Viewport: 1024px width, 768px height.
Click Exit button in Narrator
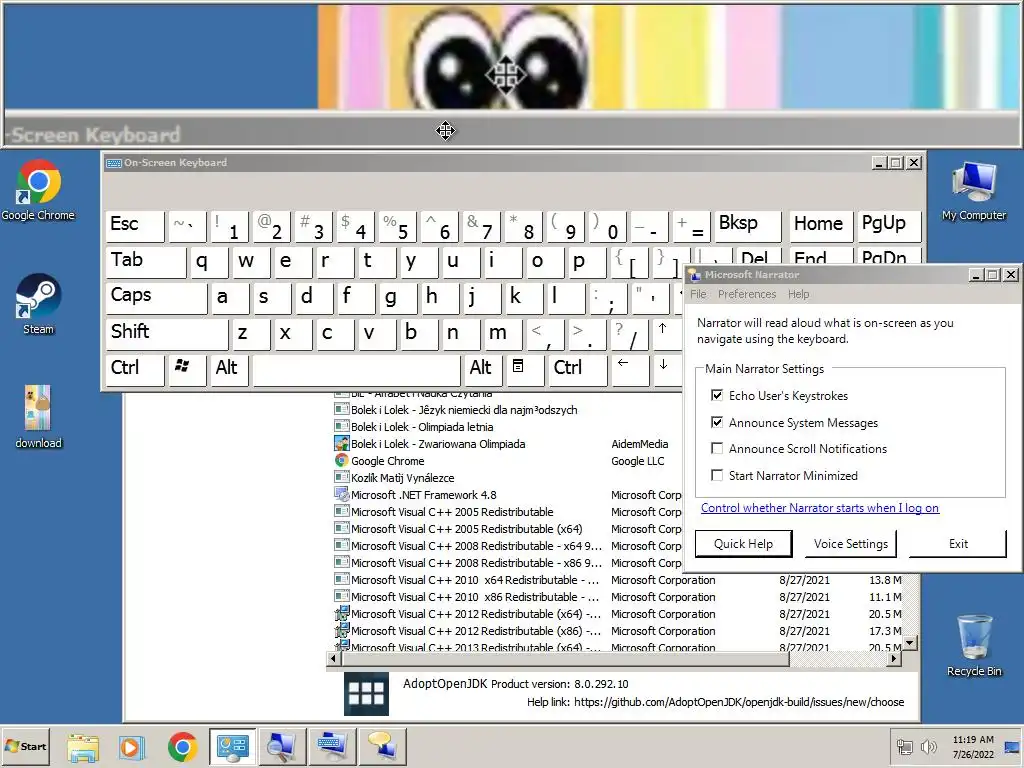958,543
